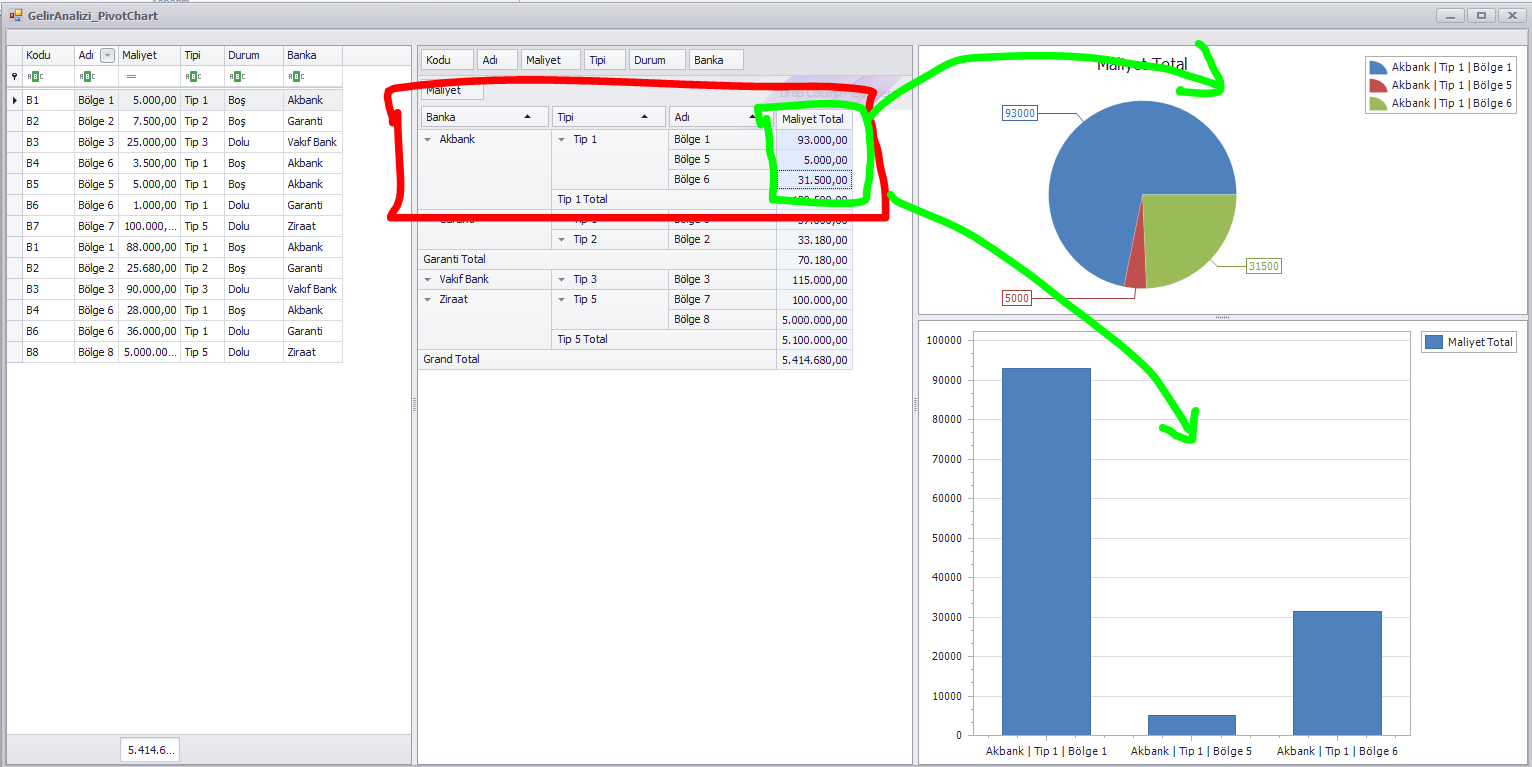Click the filter pin icon in the filter row

(x=12, y=76)
